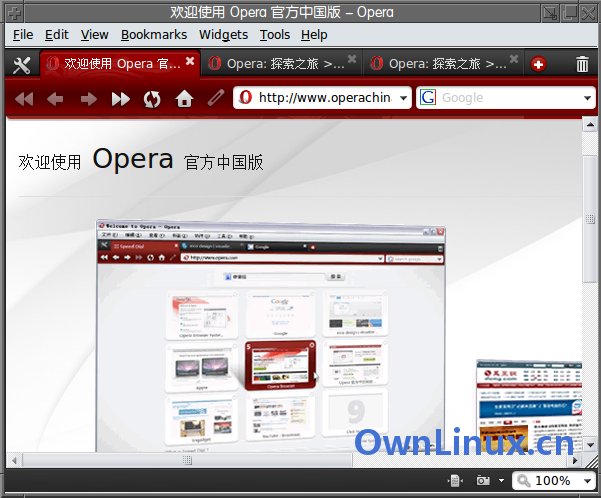Viewport: 601px width, 498px height.
Task: Reload the page with the refresh icon
Action: (x=152, y=99)
